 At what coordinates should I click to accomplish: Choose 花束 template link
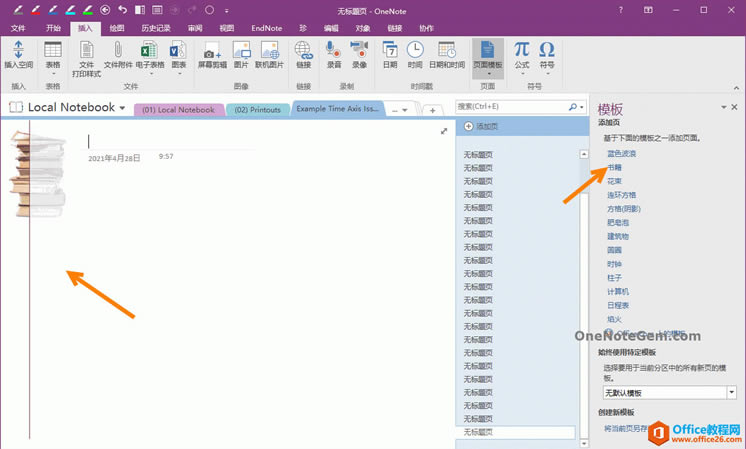coord(614,181)
